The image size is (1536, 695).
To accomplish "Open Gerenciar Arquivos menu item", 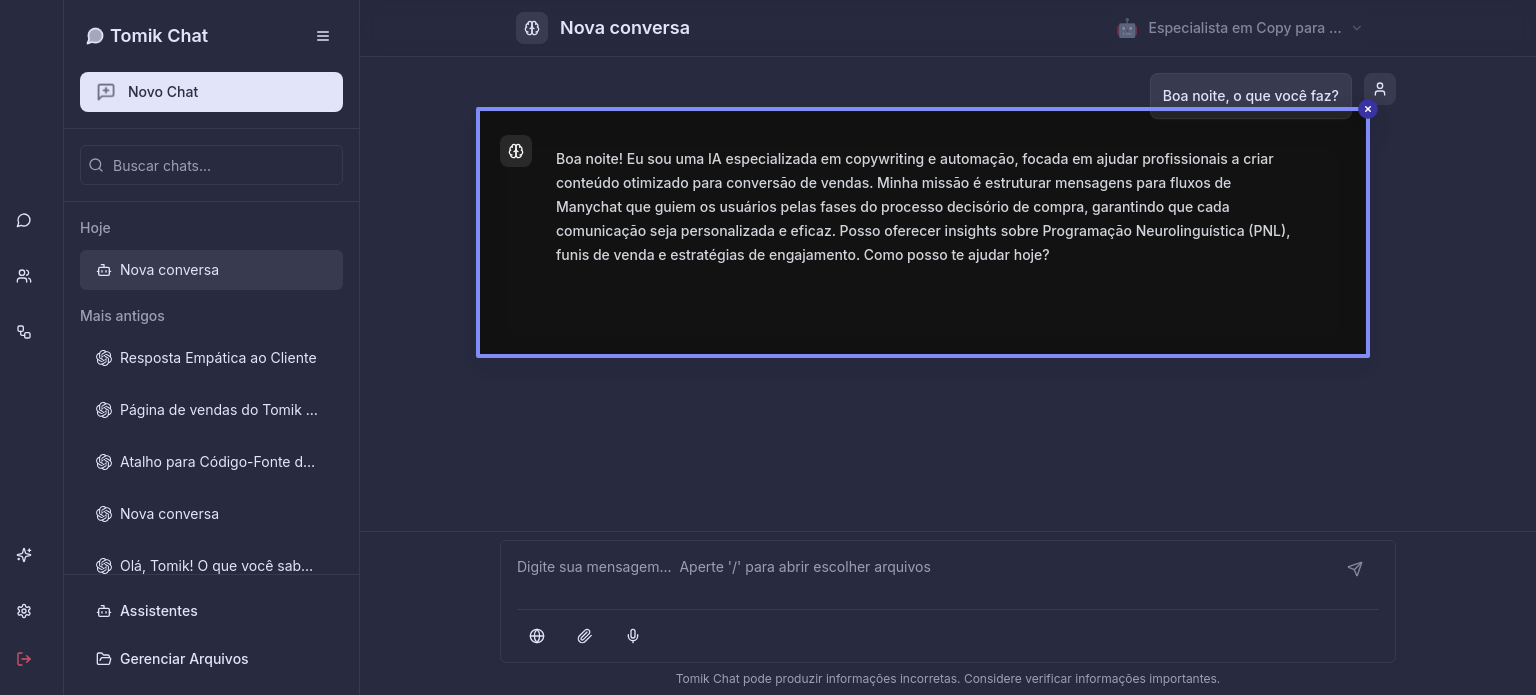I will pos(183,659).
